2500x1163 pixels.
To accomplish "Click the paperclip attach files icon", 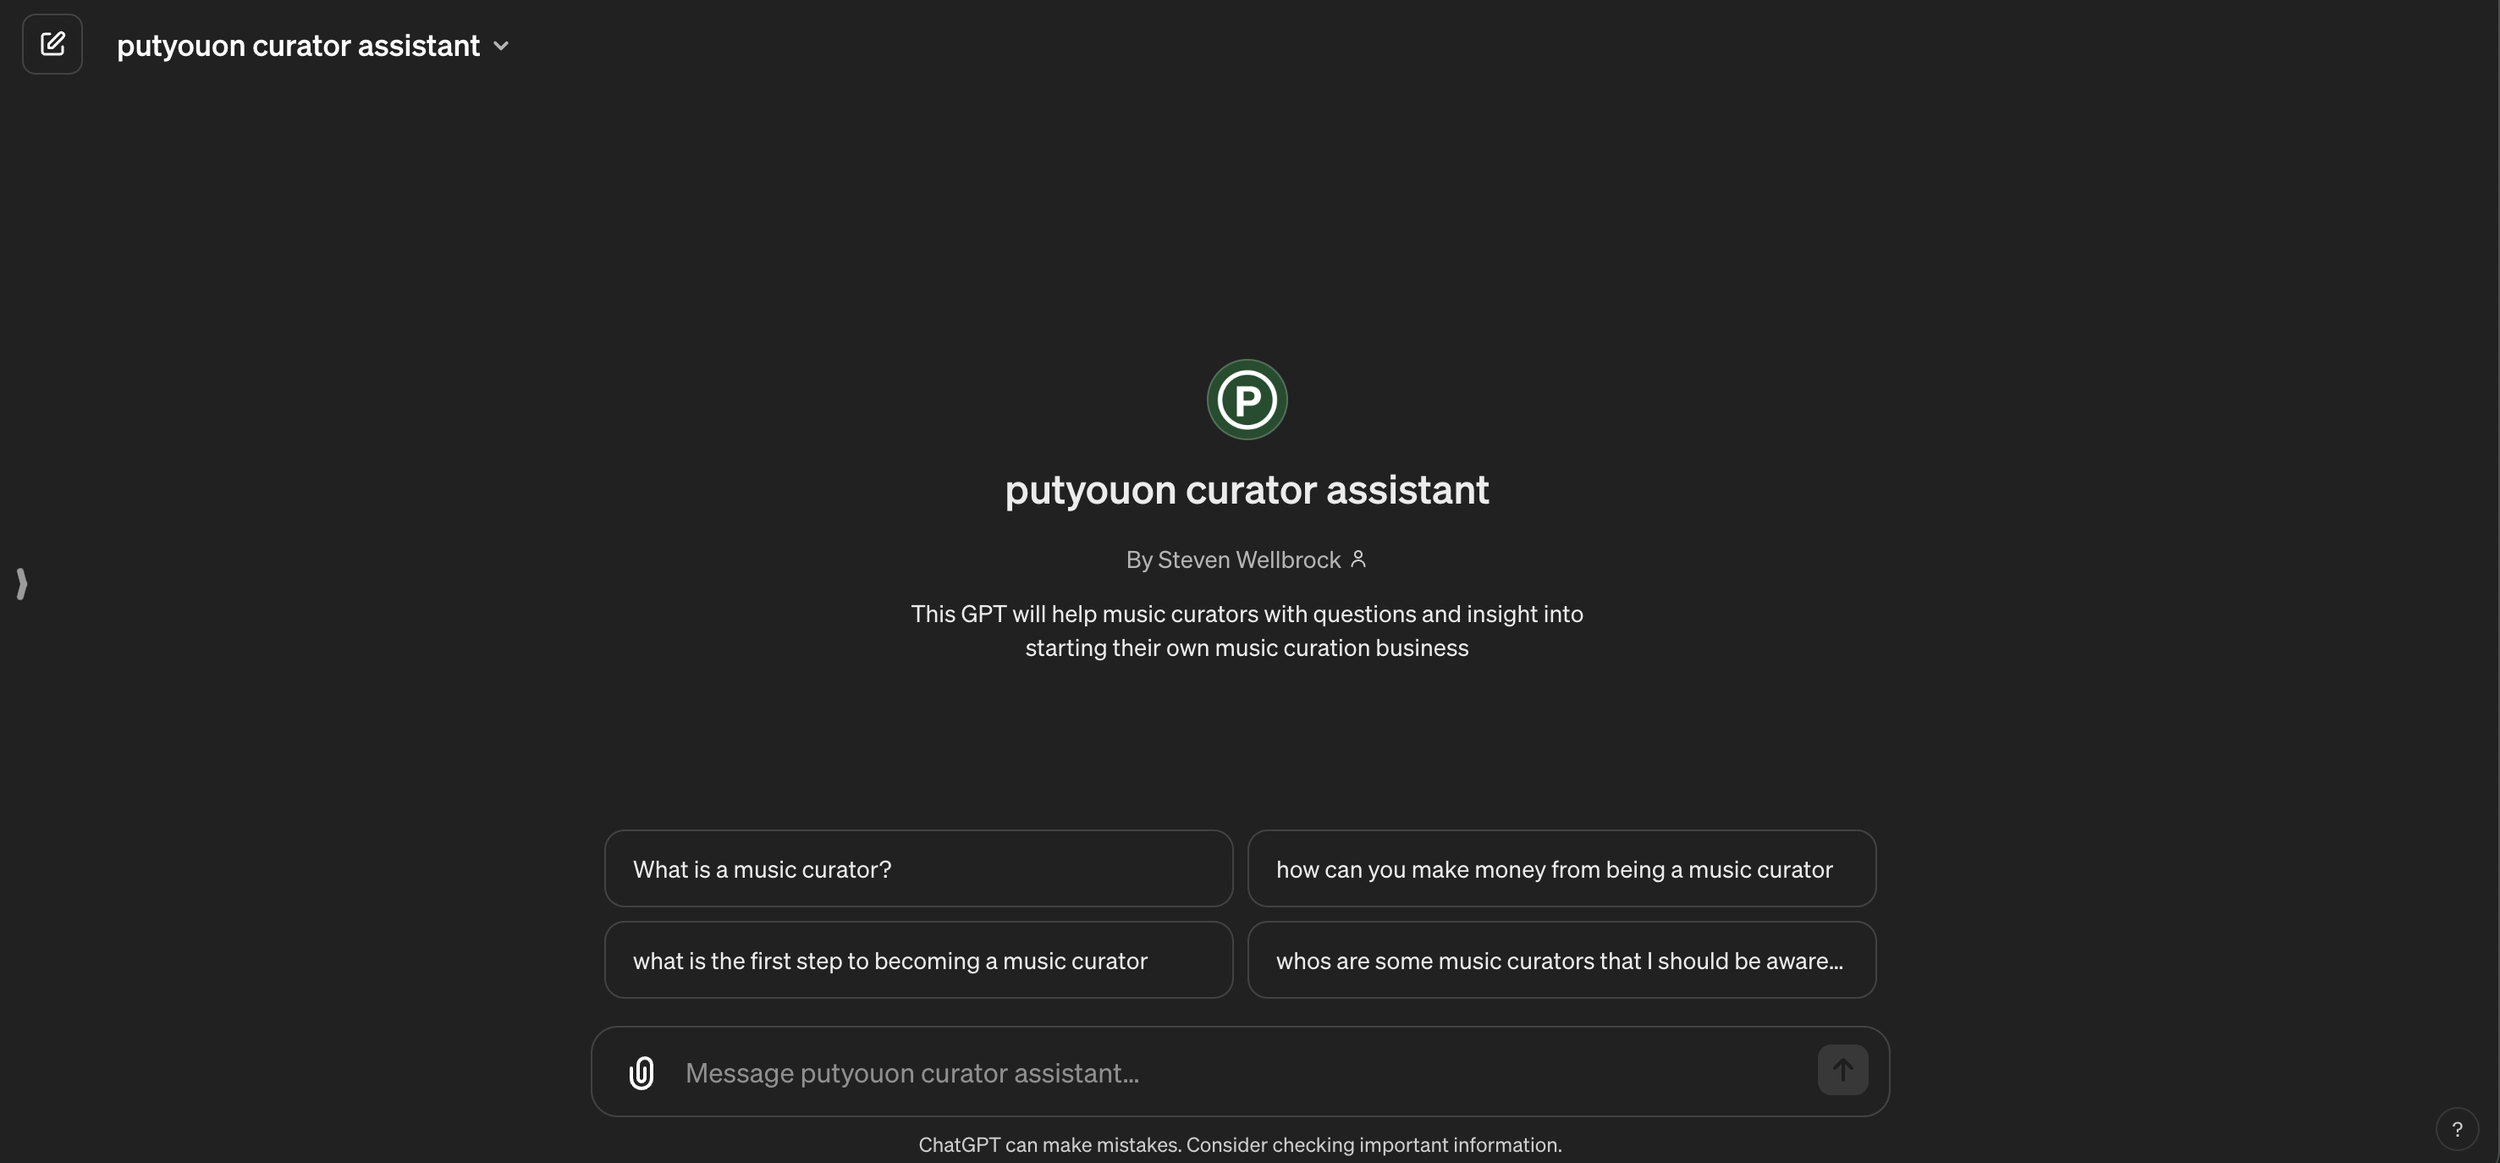I will pyautogui.click(x=641, y=1072).
